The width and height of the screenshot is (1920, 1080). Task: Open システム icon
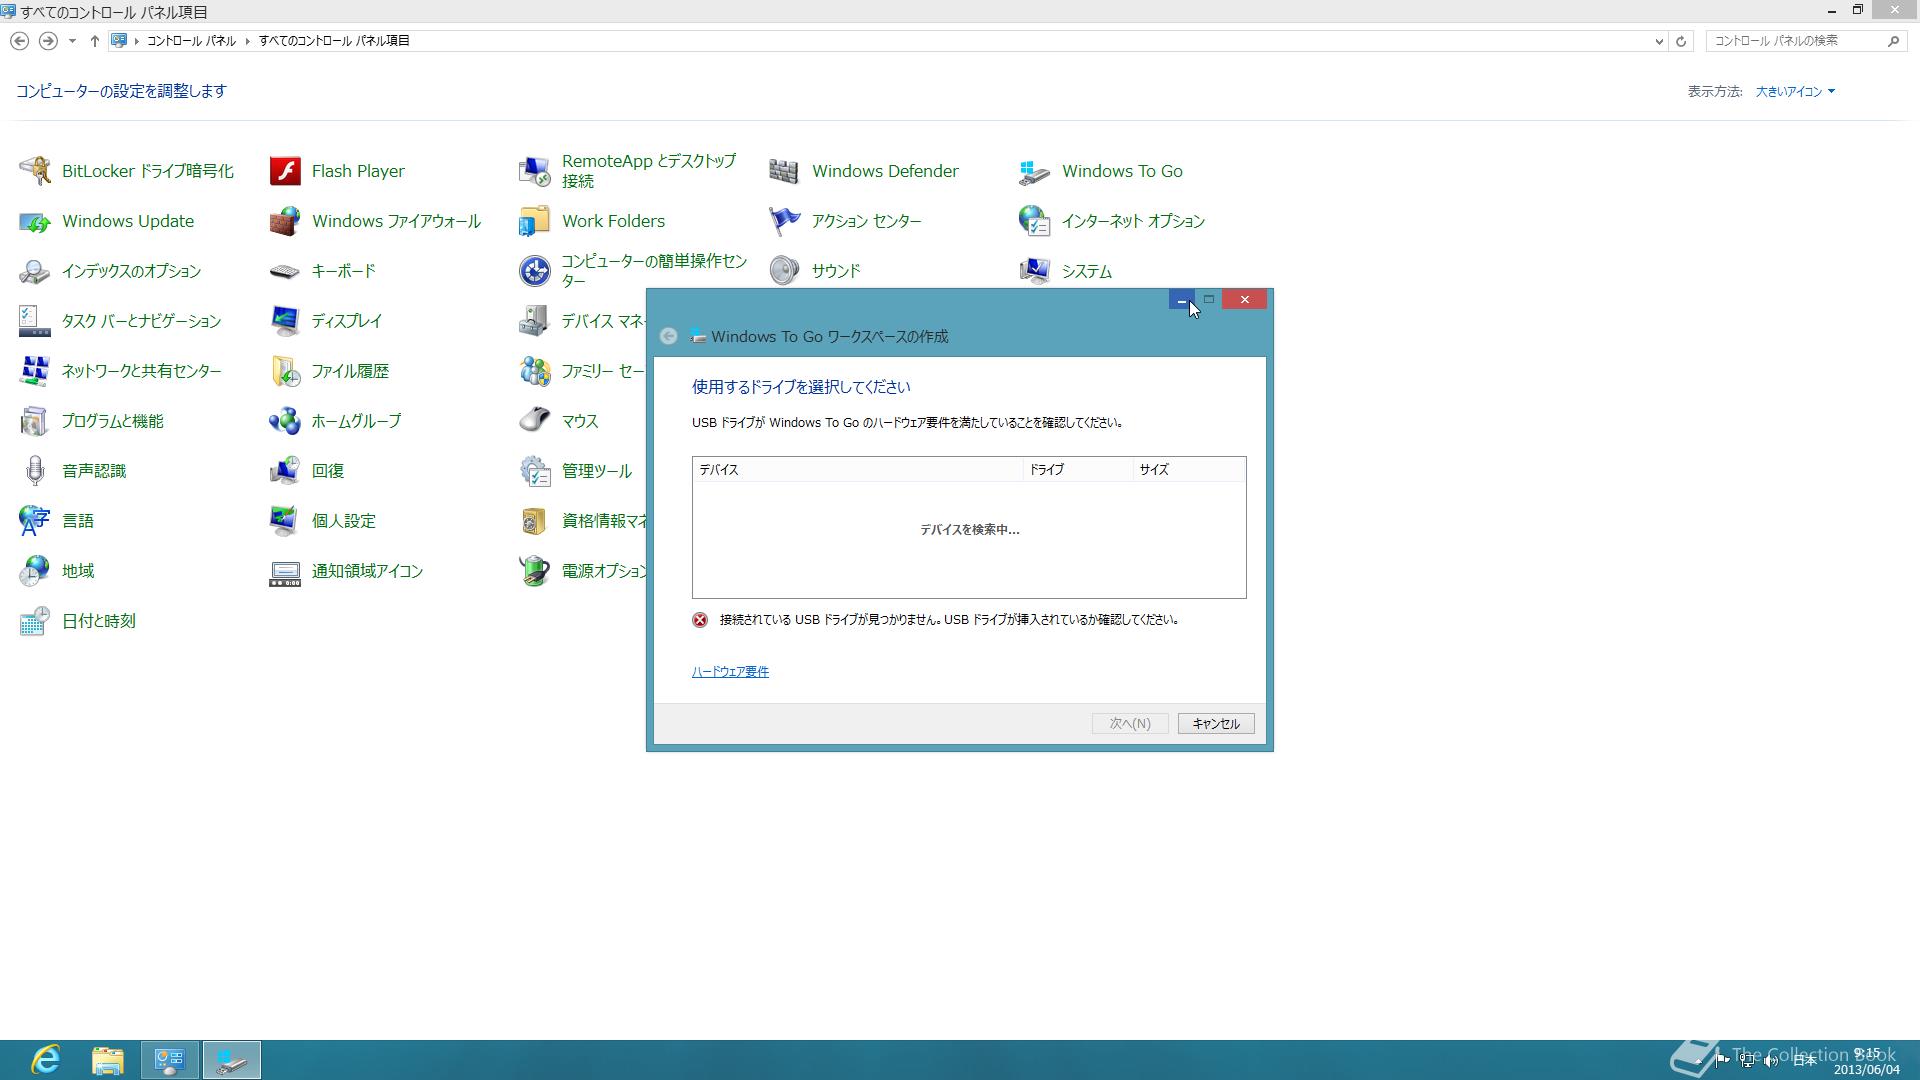click(1035, 271)
